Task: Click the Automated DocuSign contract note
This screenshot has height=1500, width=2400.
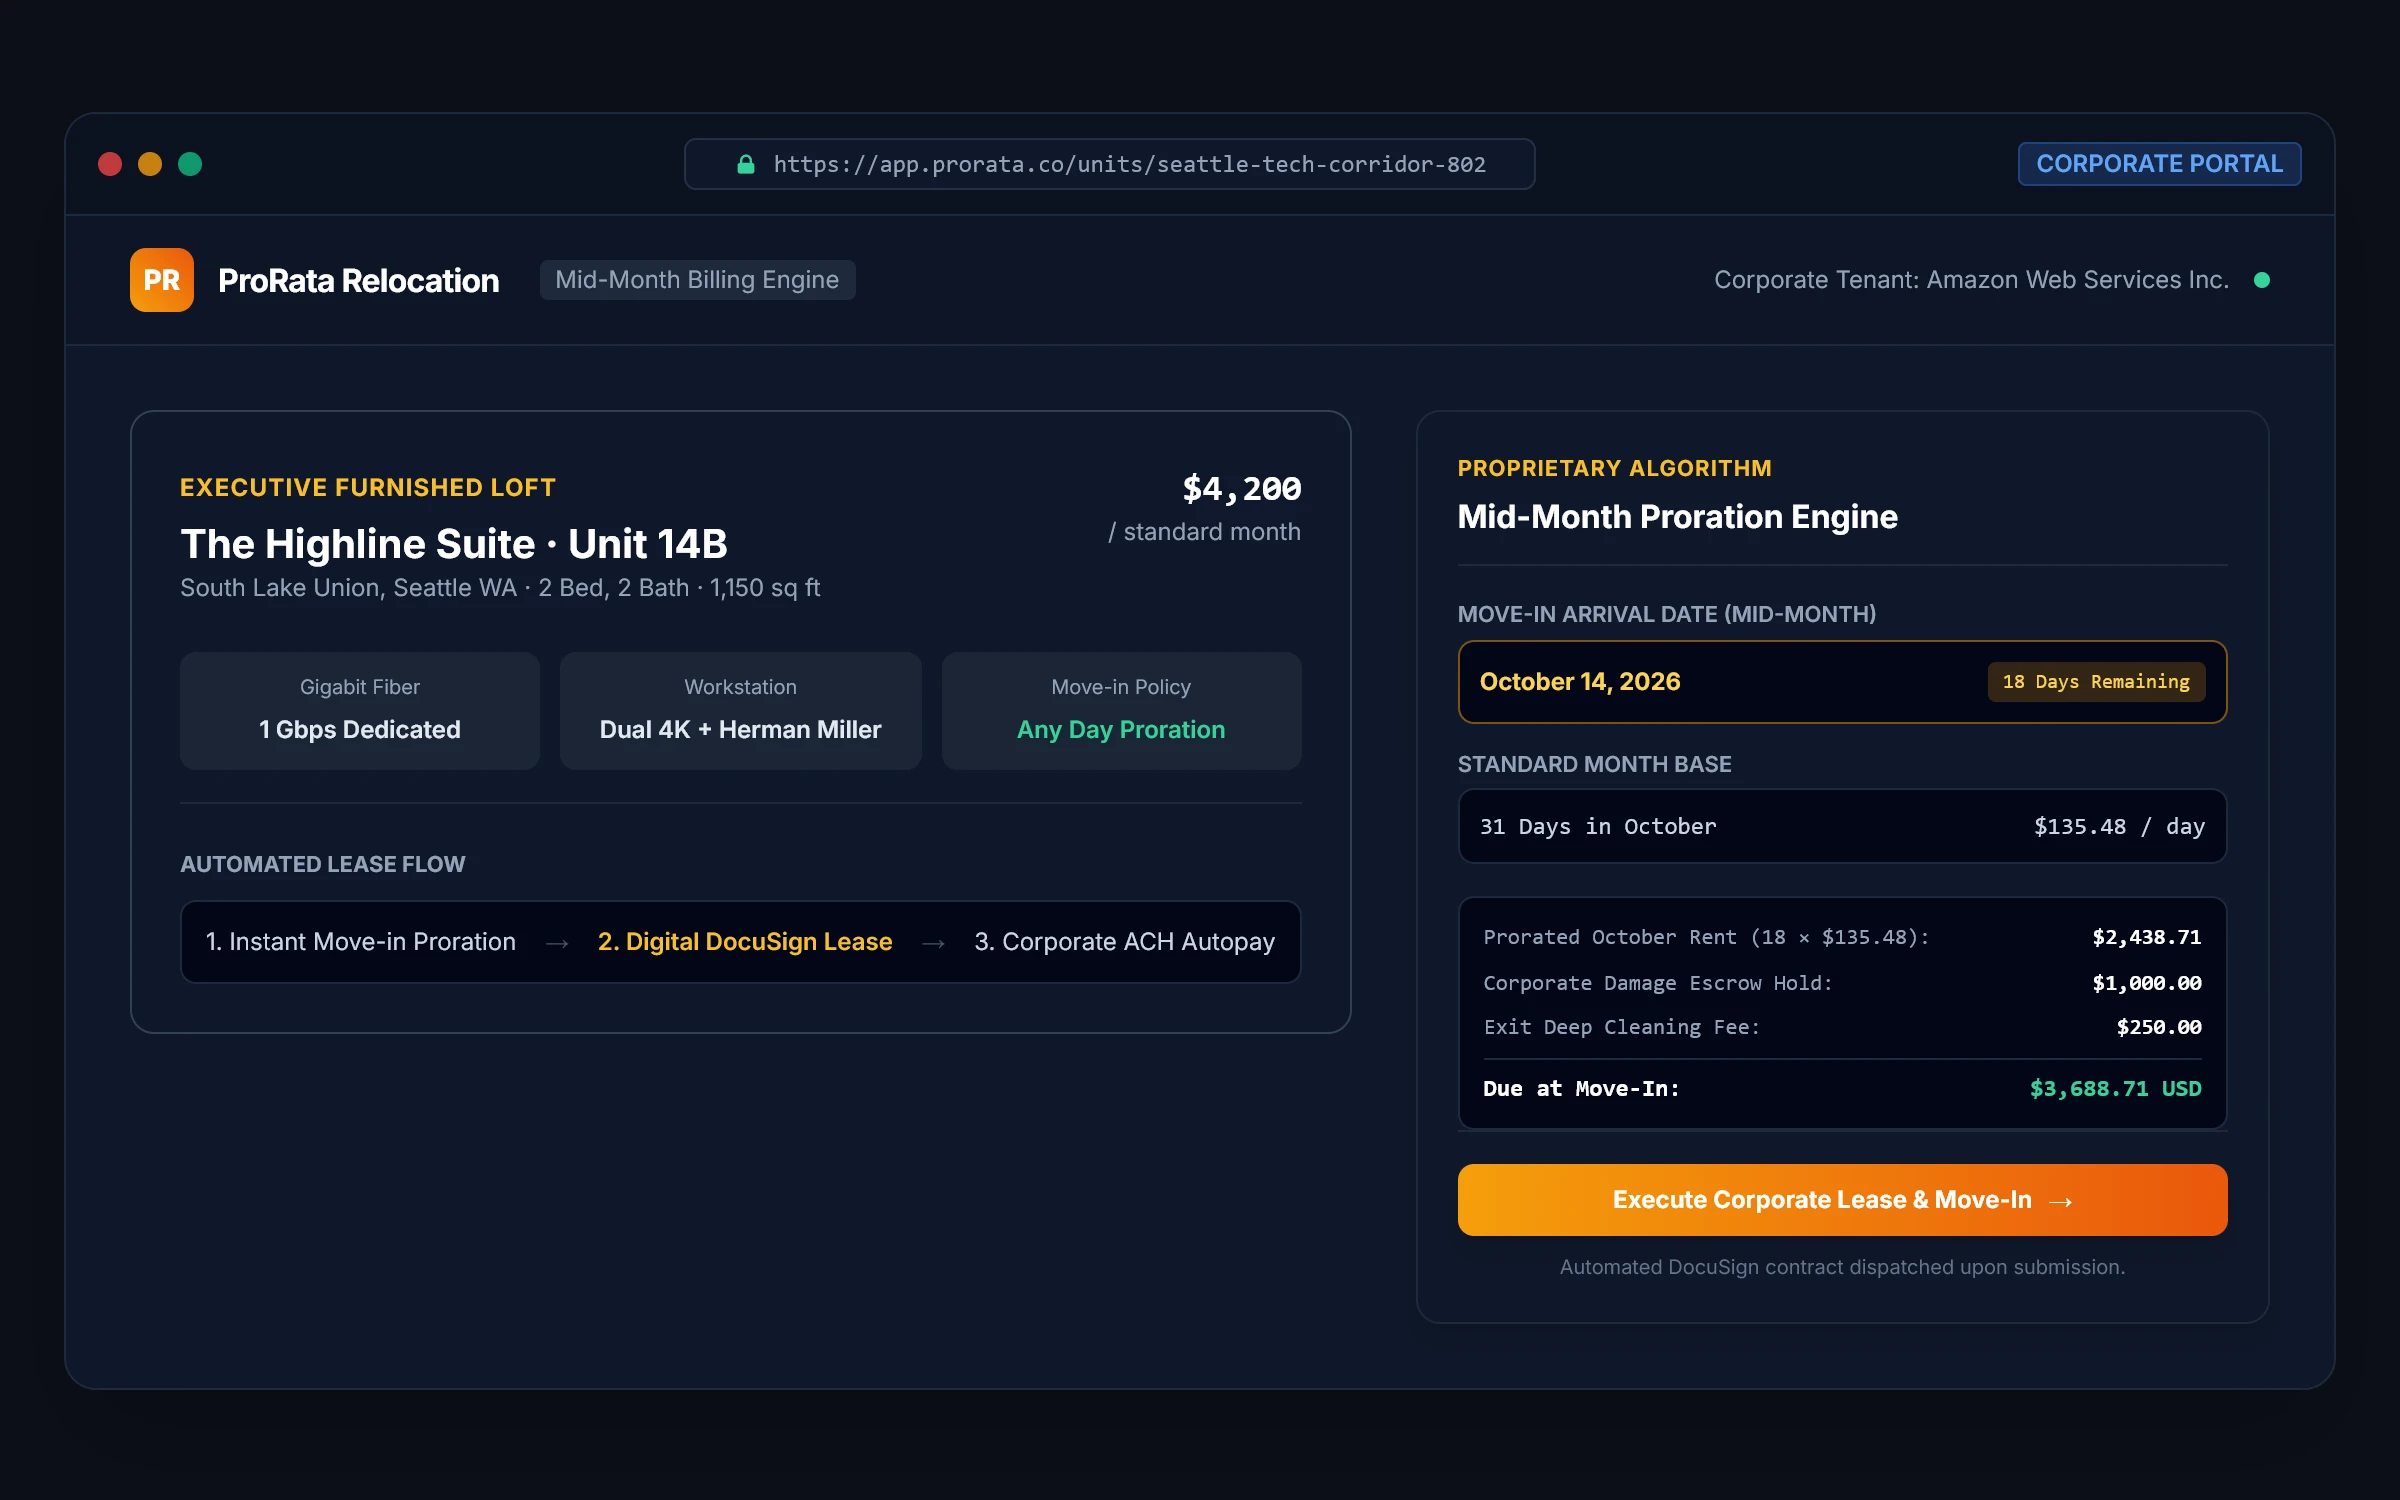Action: click(1842, 1268)
